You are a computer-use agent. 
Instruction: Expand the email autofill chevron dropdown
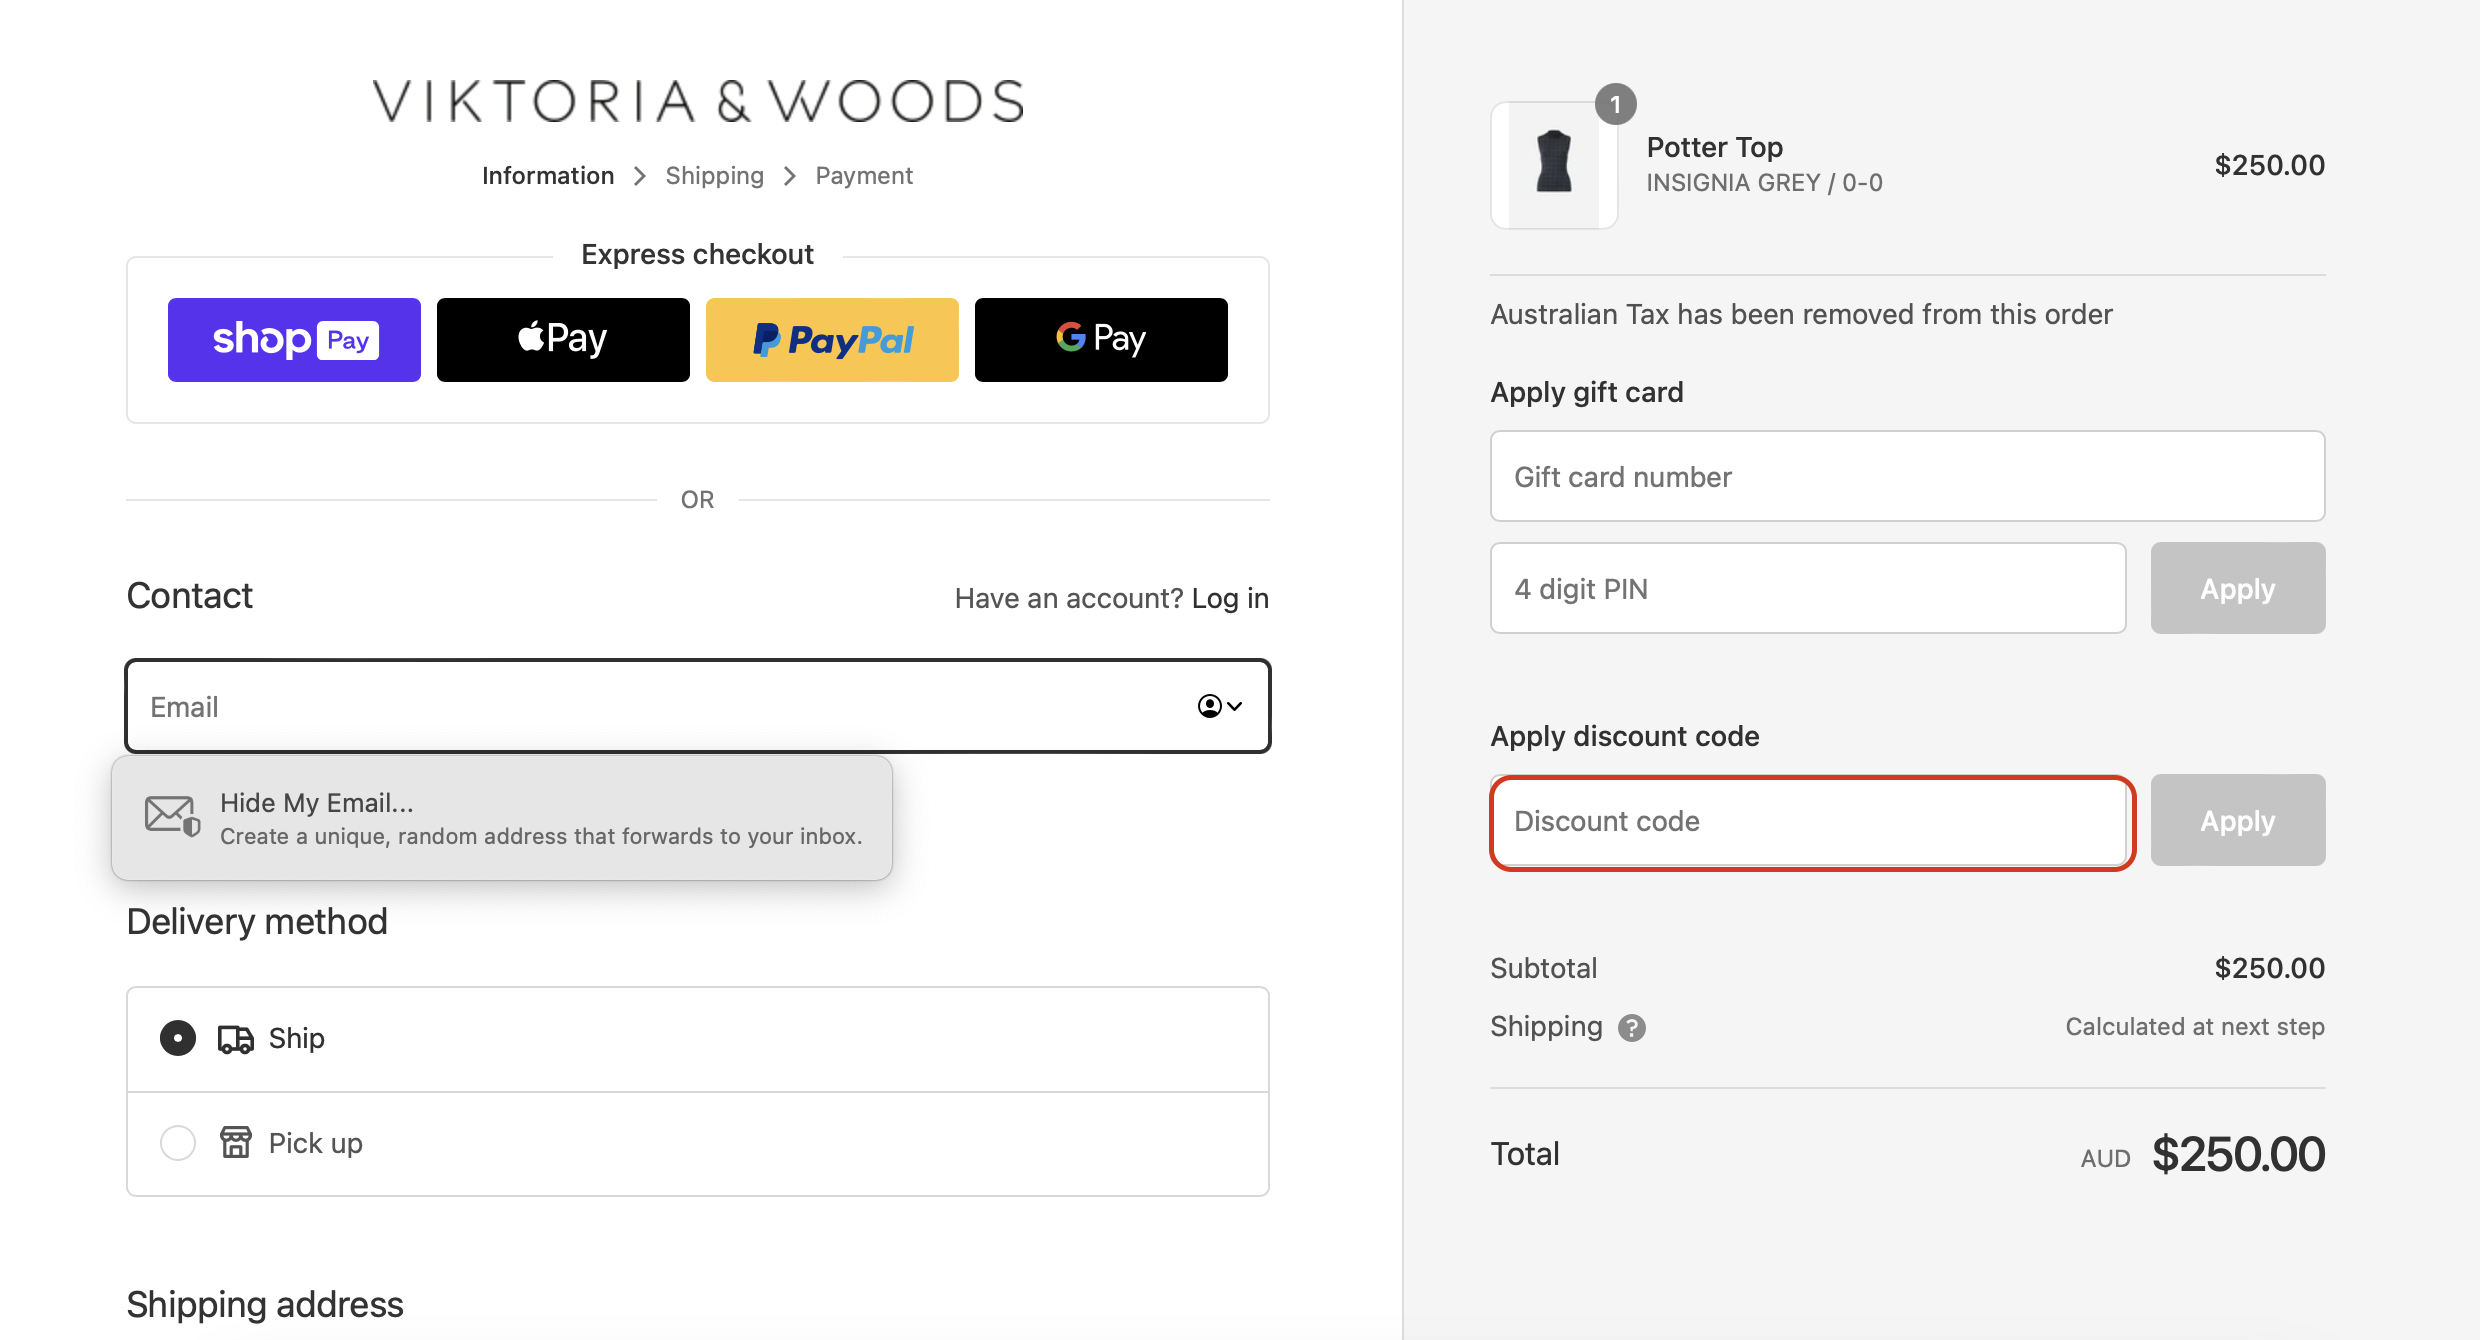point(1233,706)
